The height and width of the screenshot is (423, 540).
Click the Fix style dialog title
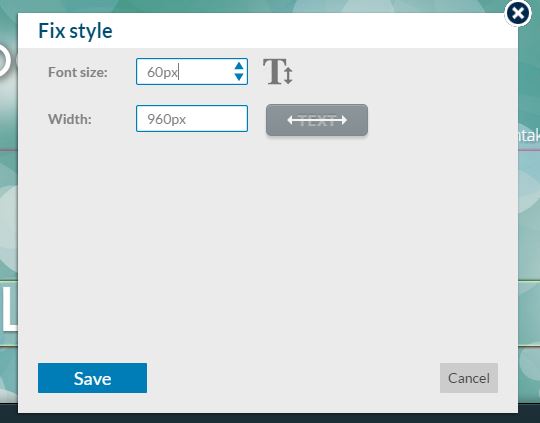click(75, 31)
